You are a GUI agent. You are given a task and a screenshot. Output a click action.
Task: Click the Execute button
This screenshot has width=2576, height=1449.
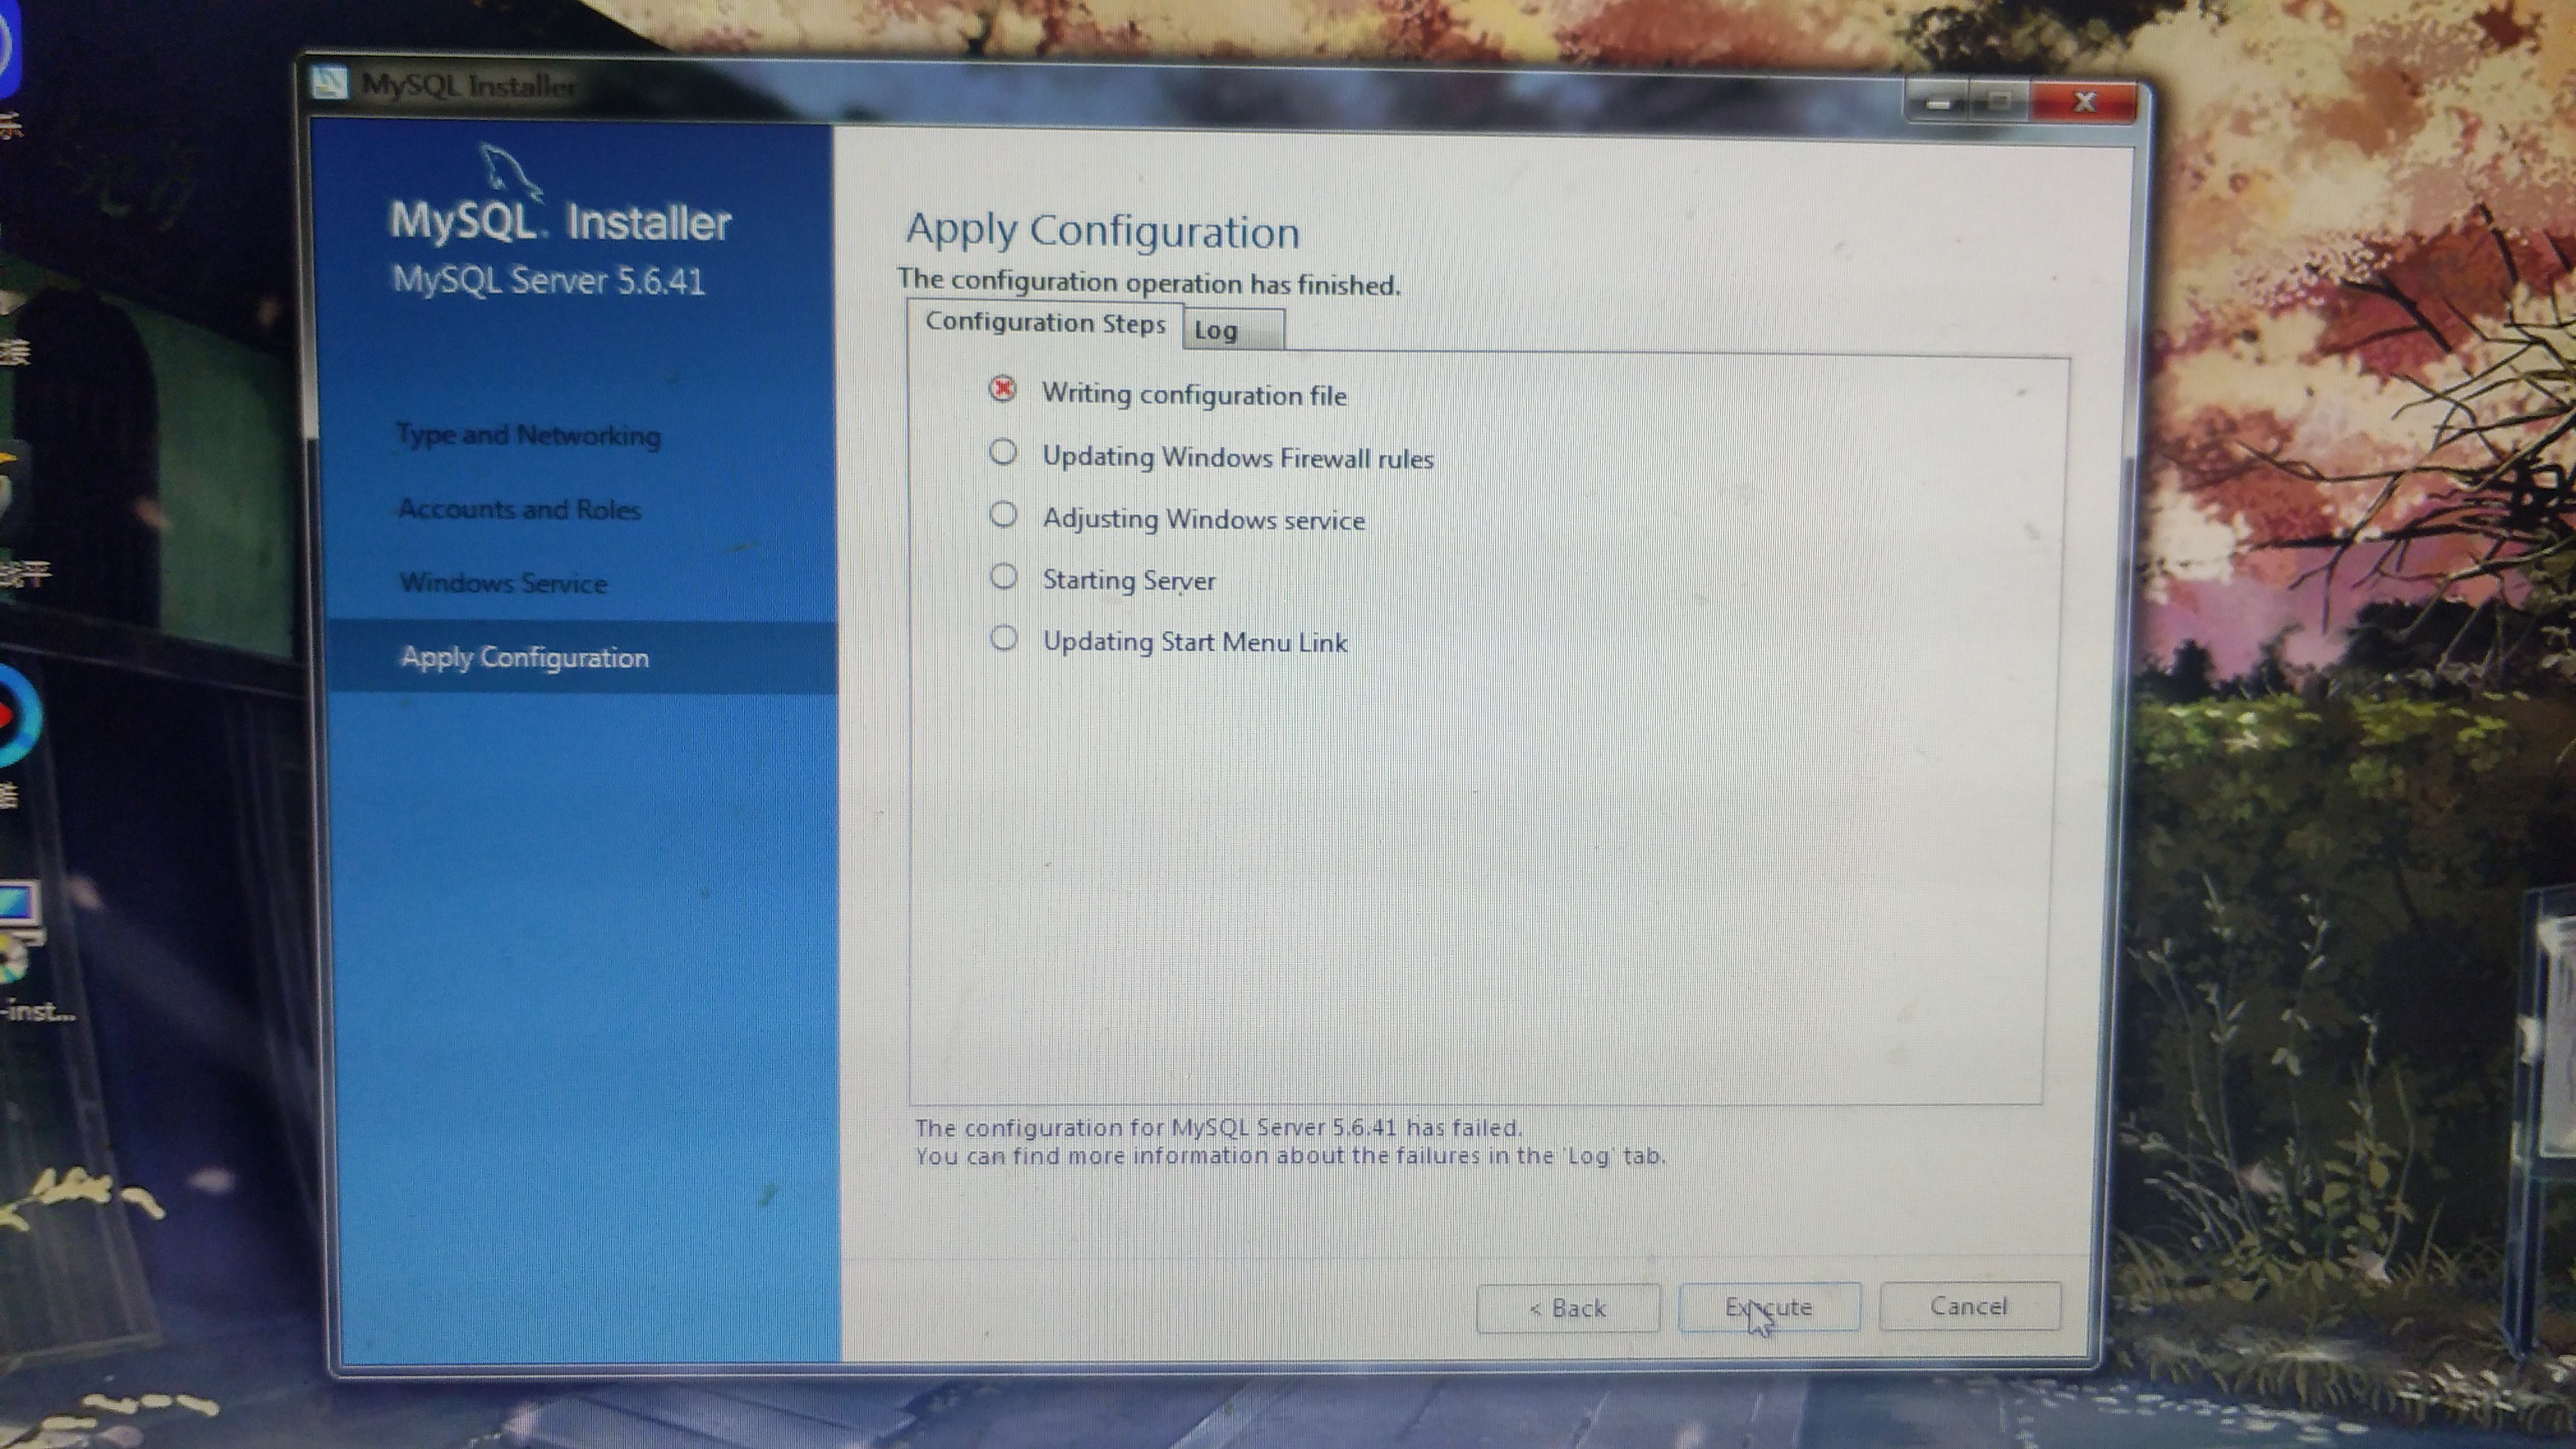[x=1768, y=1307]
